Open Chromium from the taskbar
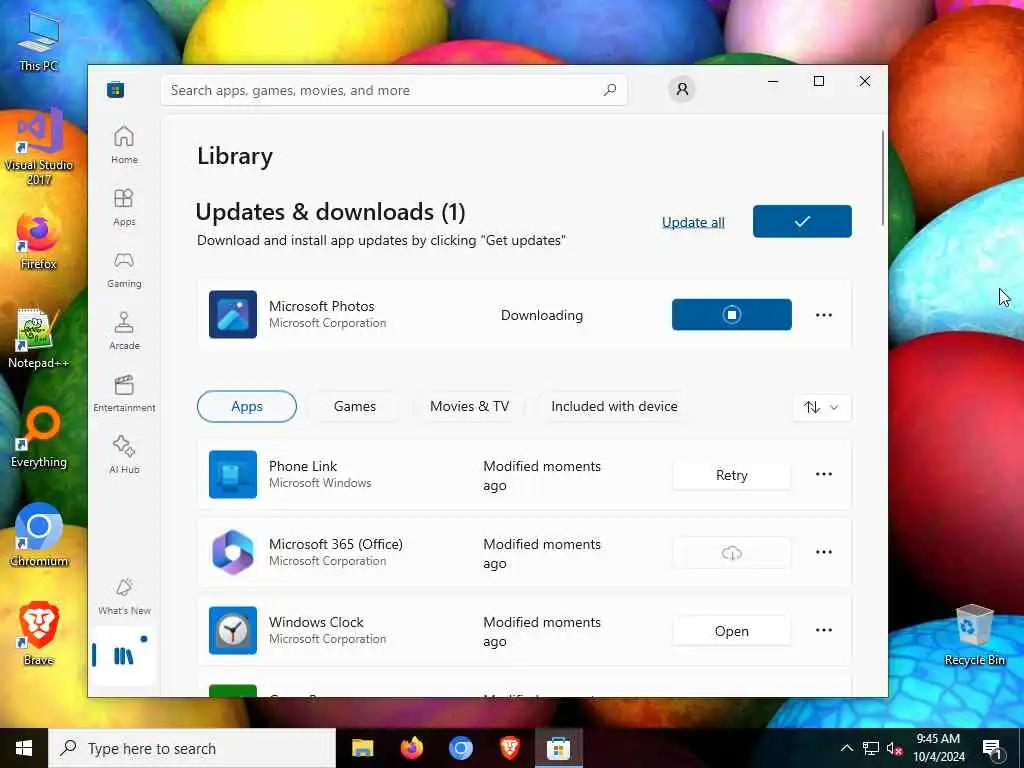 click(460, 748)
